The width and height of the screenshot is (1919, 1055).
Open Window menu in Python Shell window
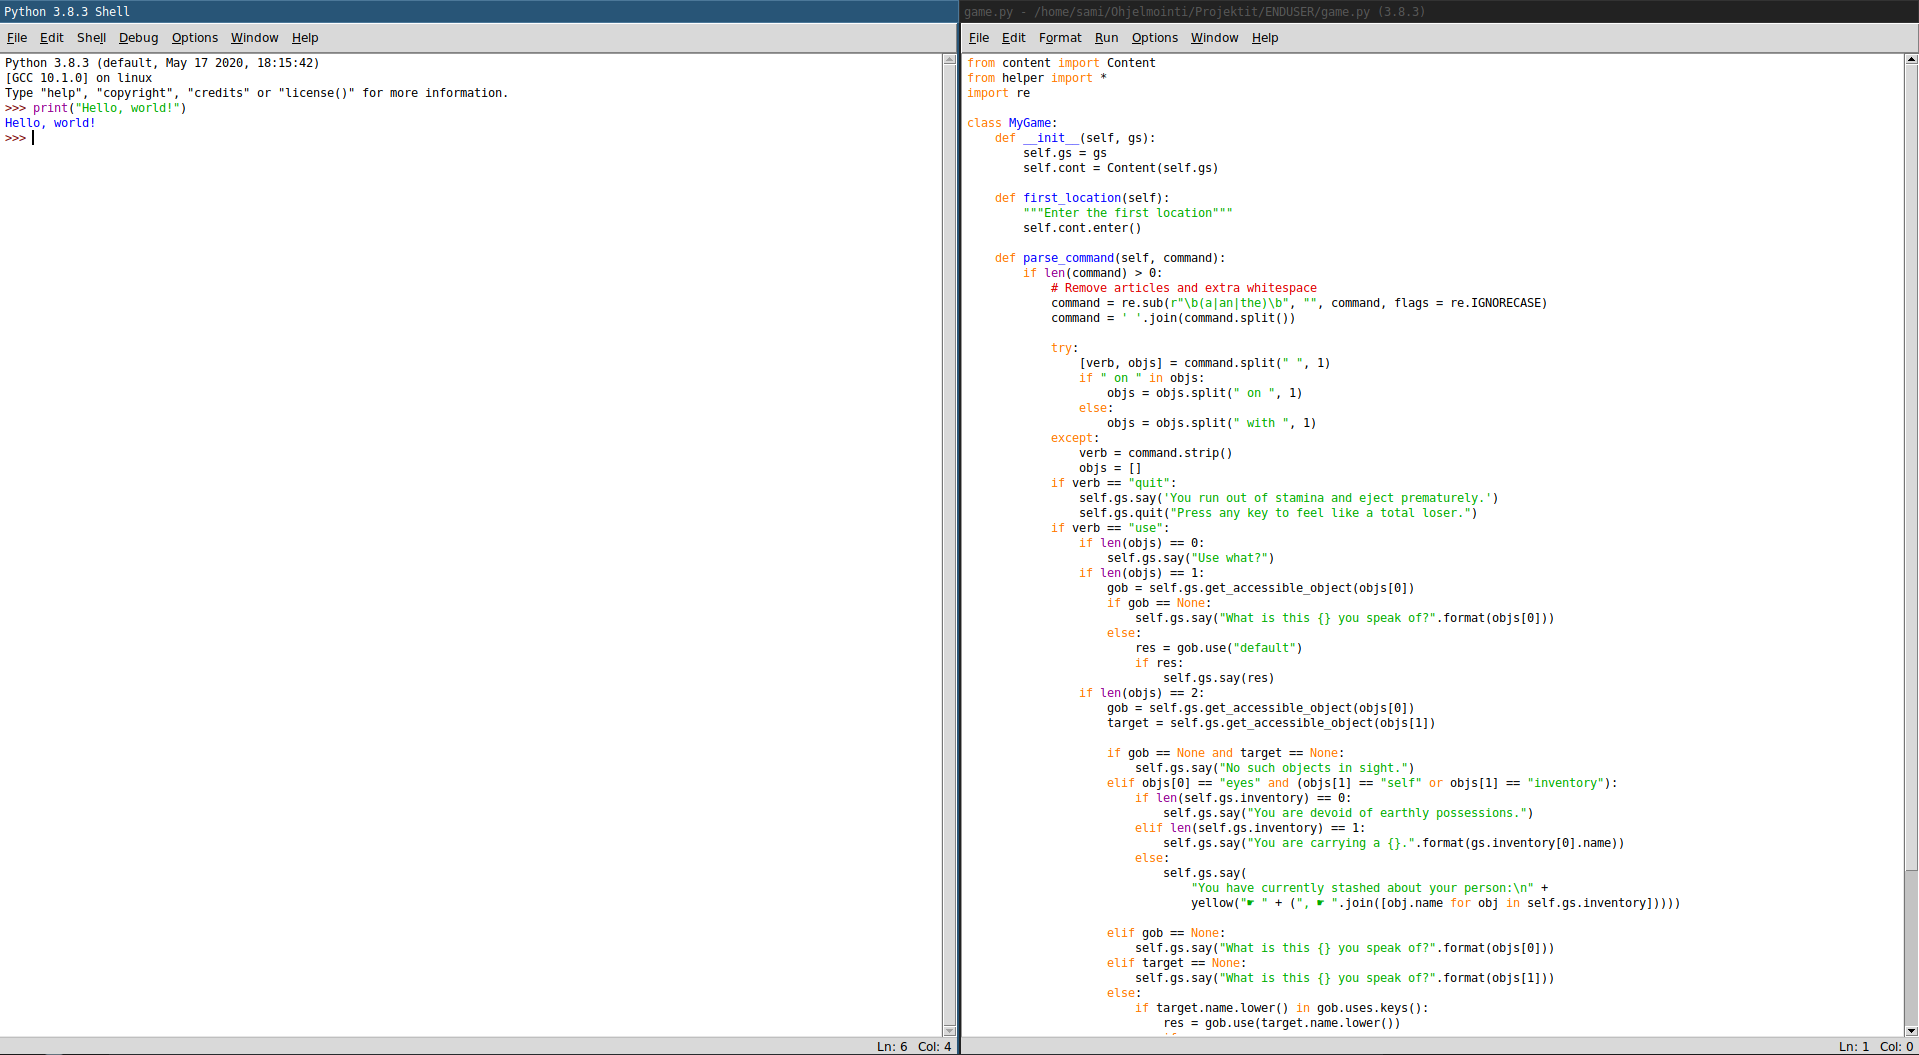[x=254, y=38]
